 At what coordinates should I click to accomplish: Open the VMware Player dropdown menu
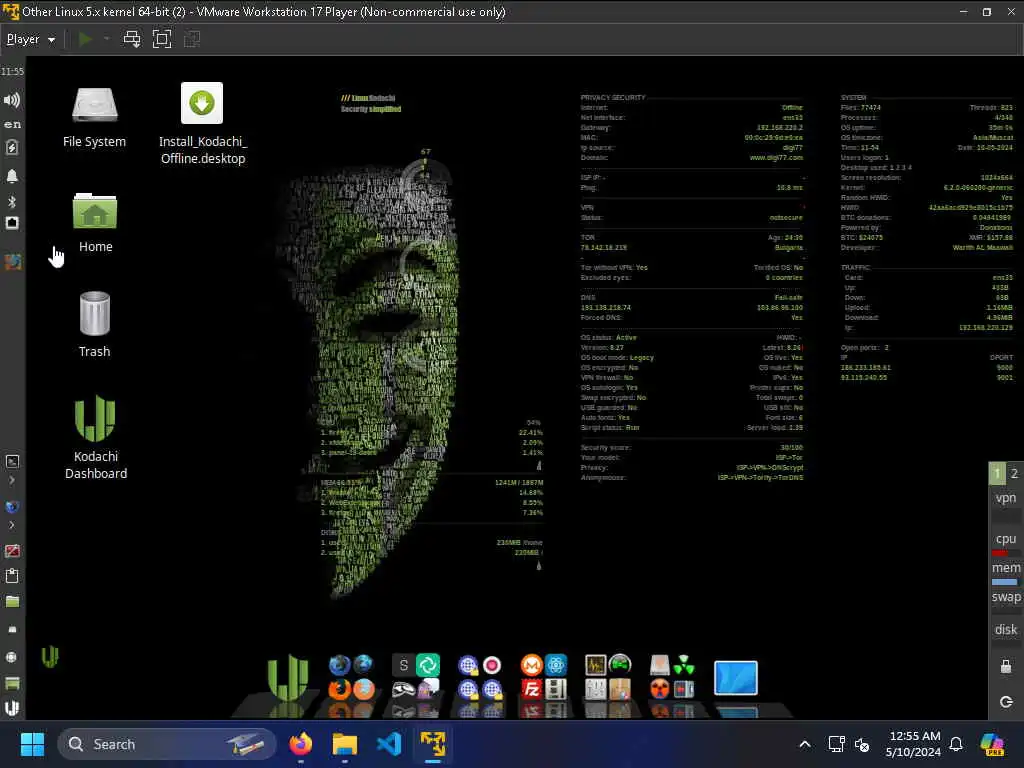coord(31,39)
